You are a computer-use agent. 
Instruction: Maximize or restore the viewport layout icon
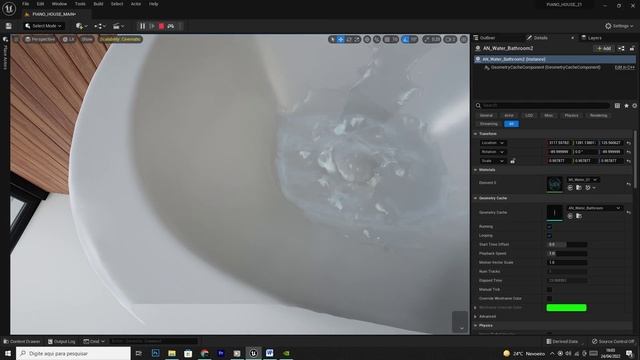click(464, 39)
